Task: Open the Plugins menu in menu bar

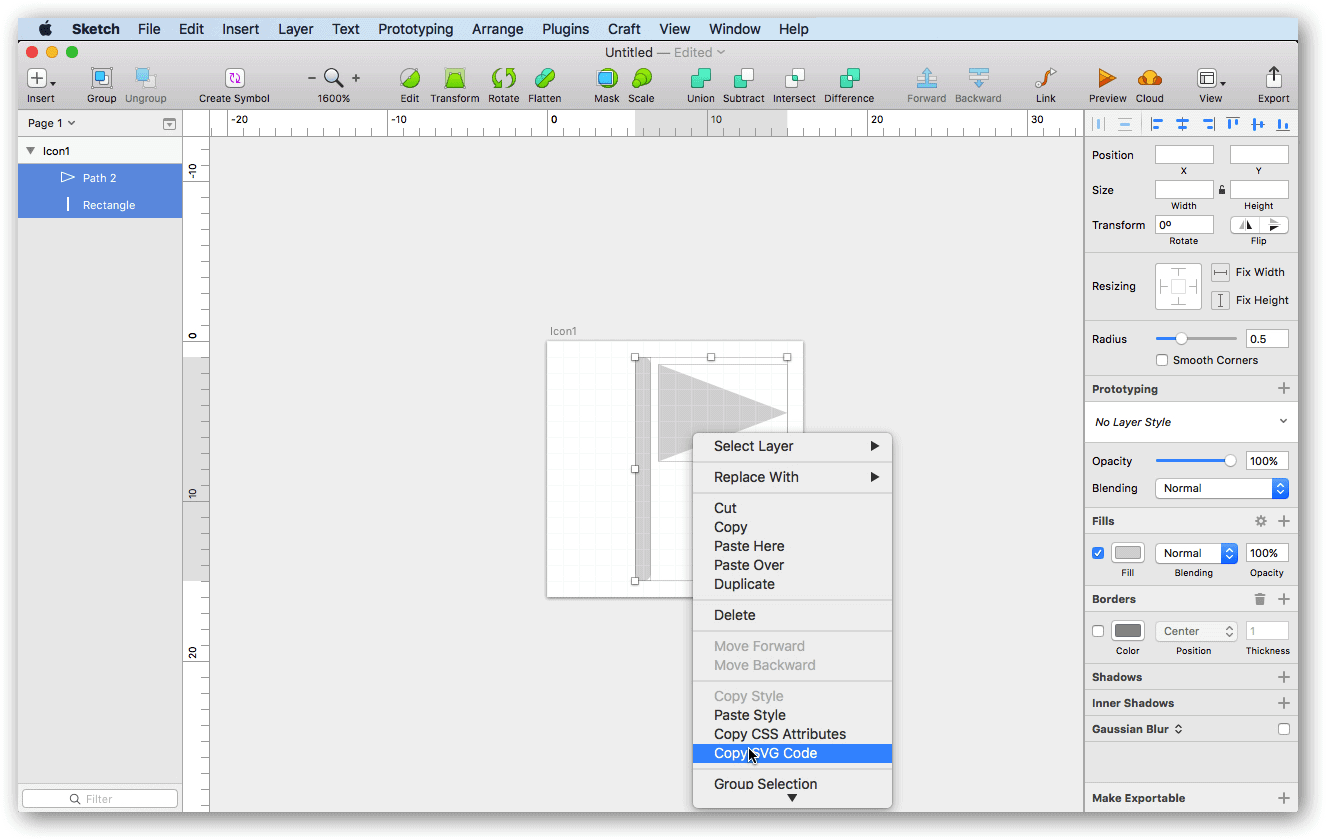Action: 565,29
